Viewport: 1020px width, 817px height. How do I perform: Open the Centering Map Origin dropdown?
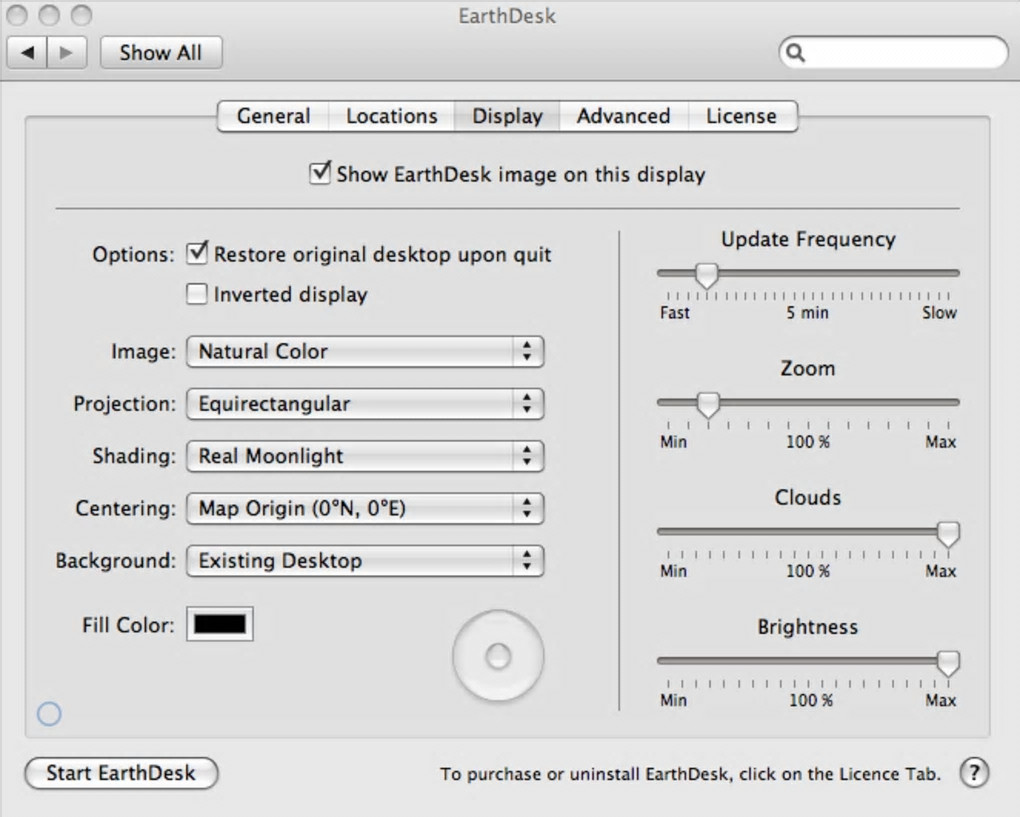pos(365,508)
